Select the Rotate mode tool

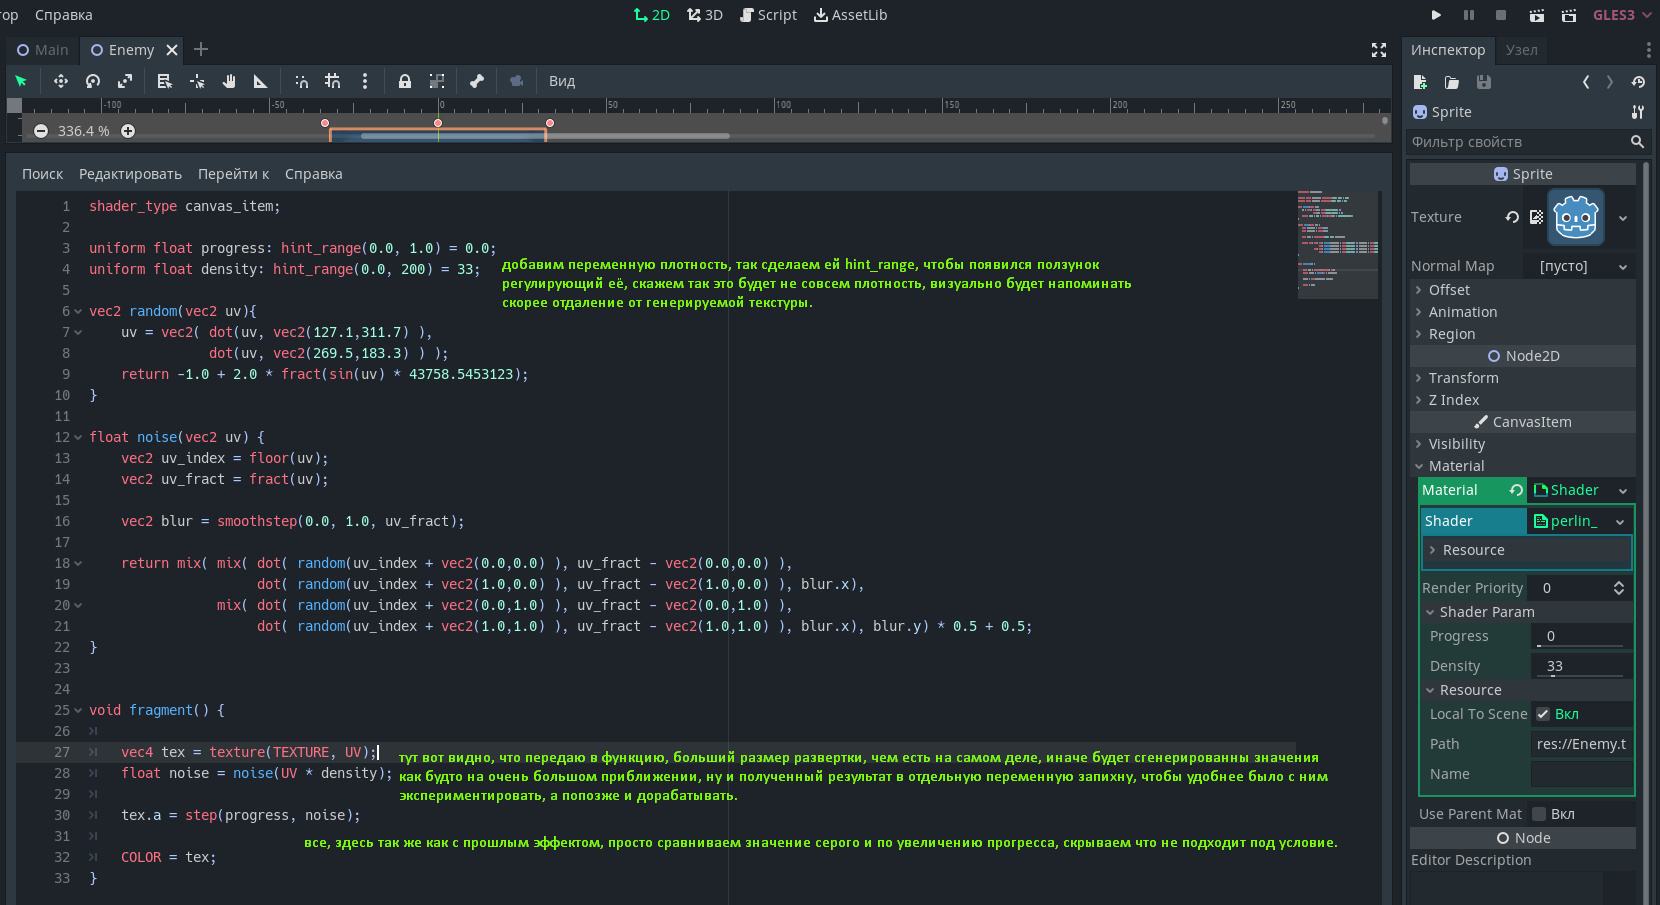point(93,81)
